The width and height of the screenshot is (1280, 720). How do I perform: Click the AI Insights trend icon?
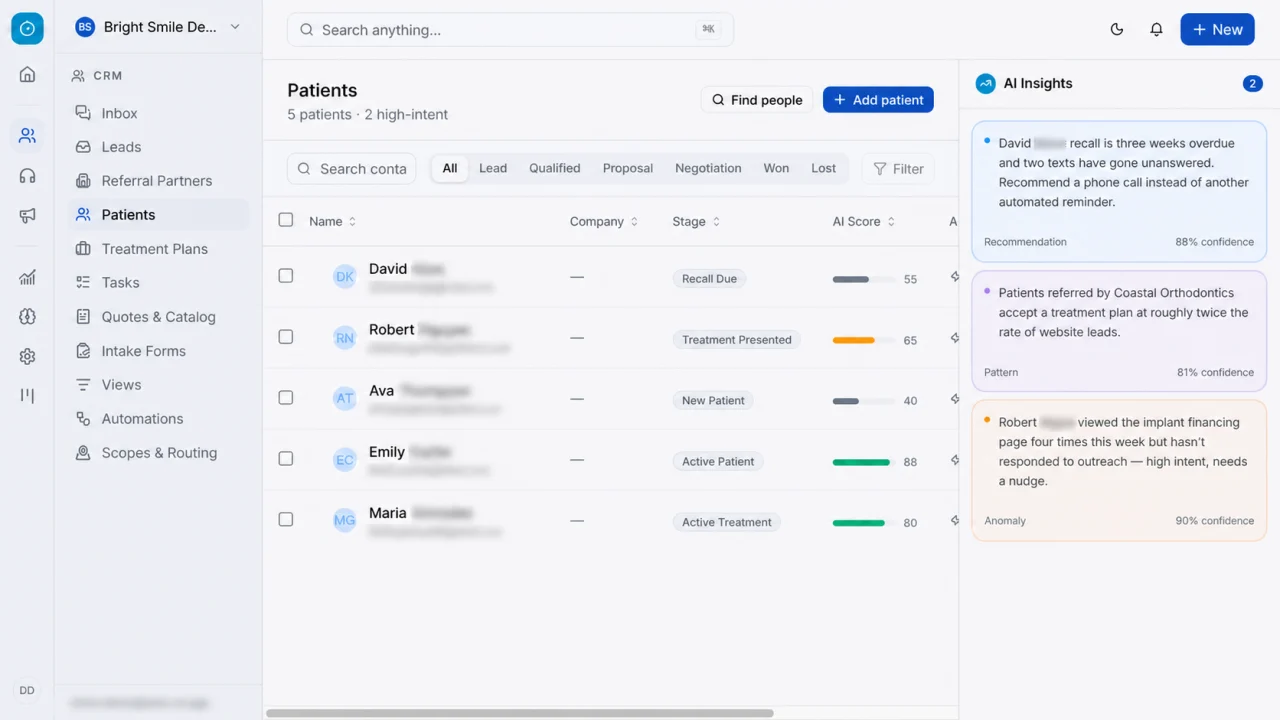985,83
